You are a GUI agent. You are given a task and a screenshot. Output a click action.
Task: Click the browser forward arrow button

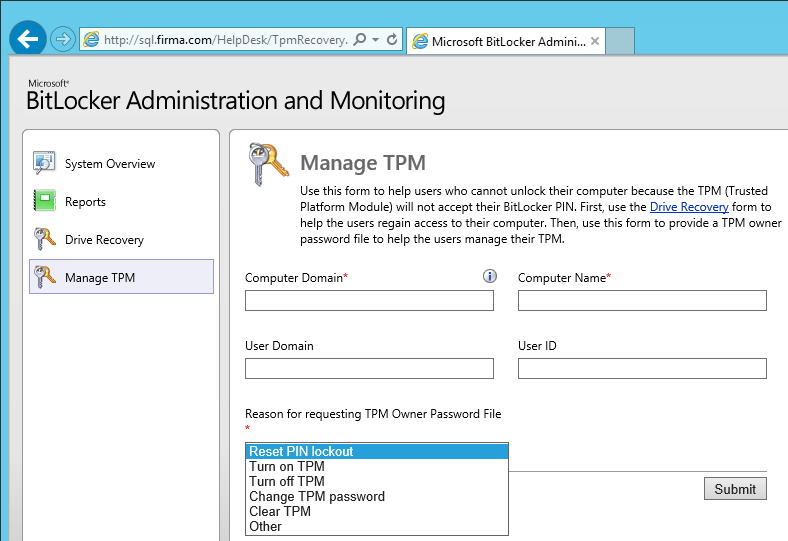(63, 39)
